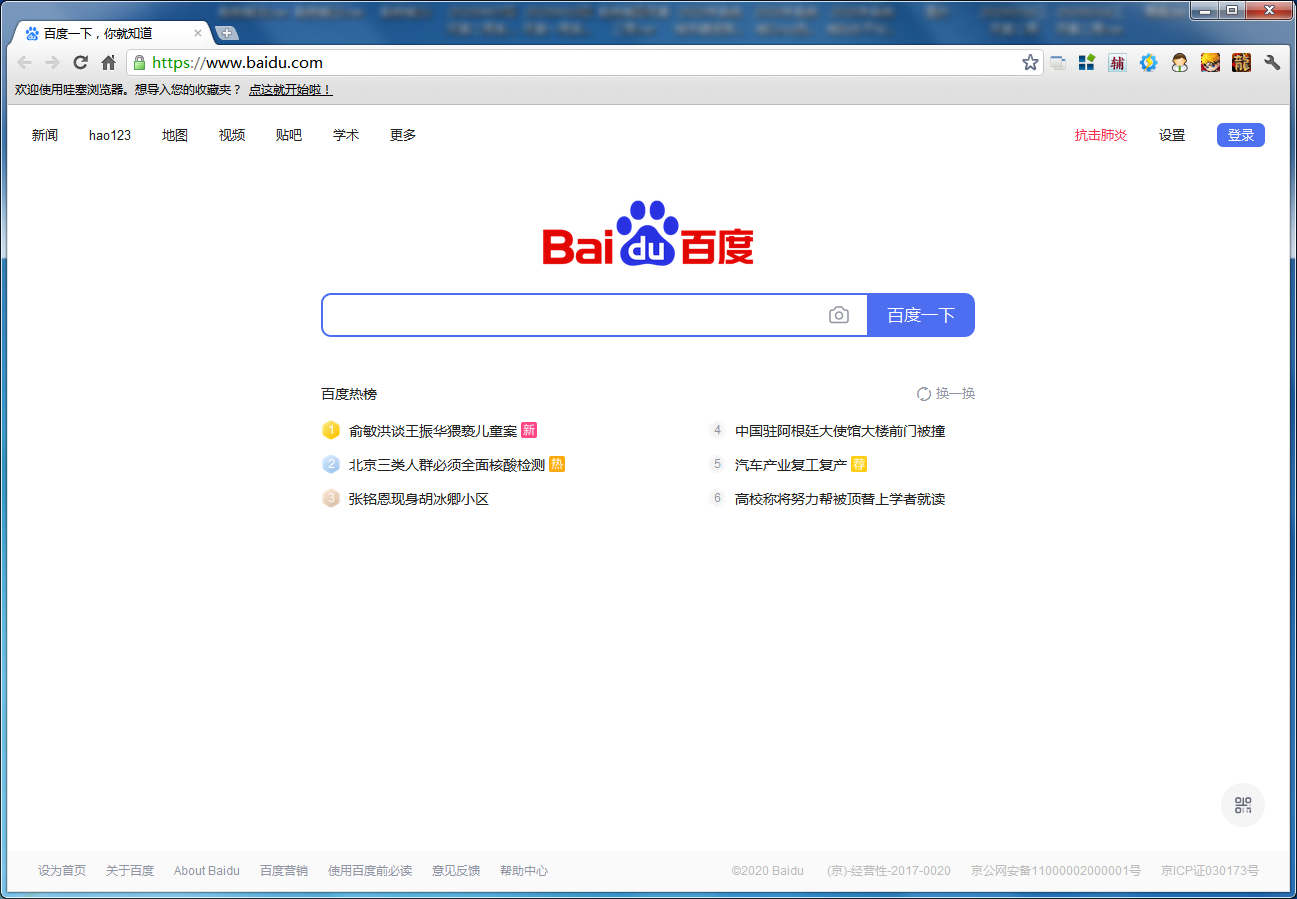Open hot item 俞敏洪谈王振华猥亵儿童案
Image resolution: width=1297 pixels, height=899 pixels.
click(433, 431)
